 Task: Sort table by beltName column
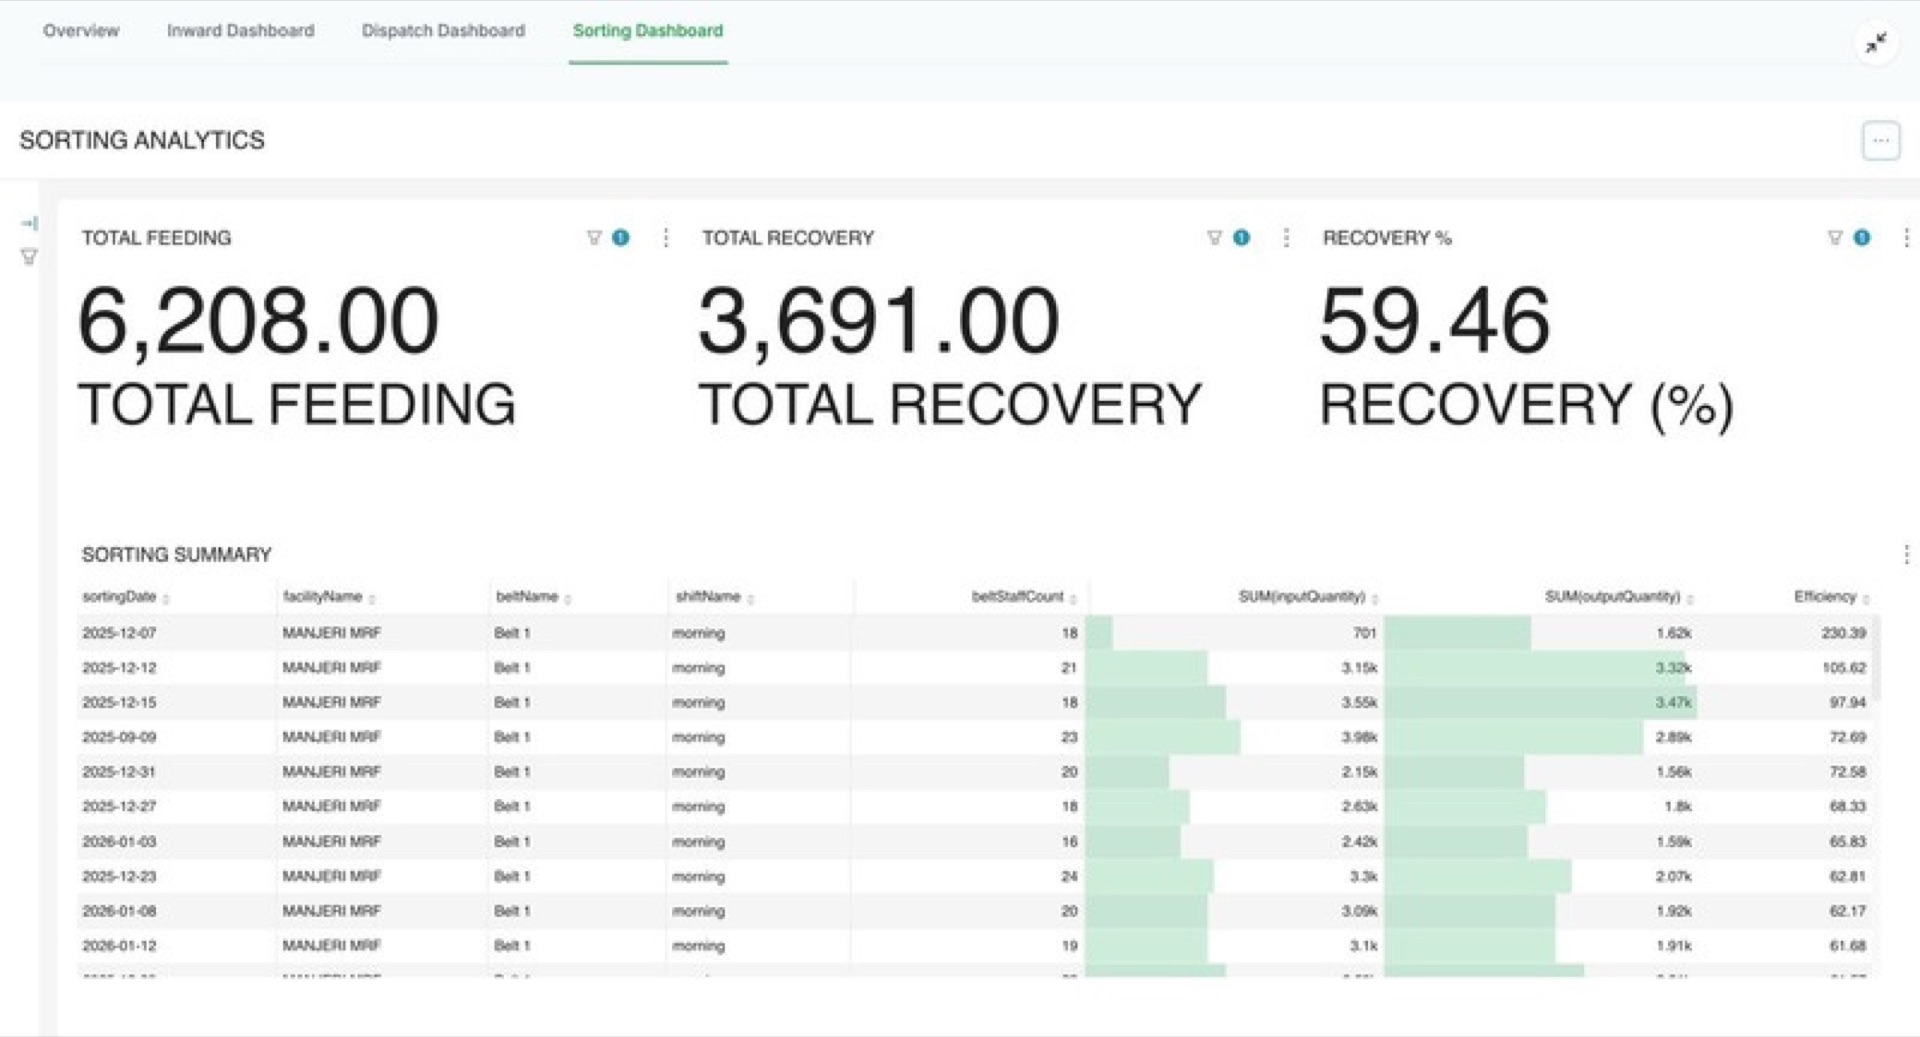pyautogui.click(x=533, y=597)
